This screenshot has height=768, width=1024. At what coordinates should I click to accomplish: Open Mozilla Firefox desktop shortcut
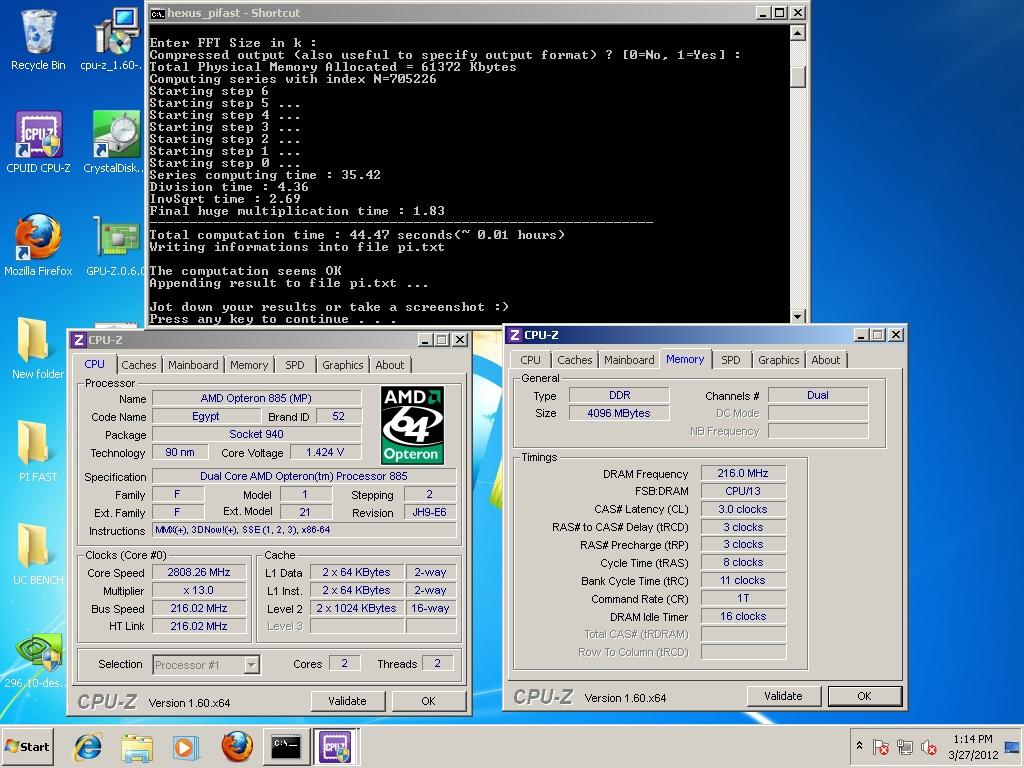click(x=38, y=244)
